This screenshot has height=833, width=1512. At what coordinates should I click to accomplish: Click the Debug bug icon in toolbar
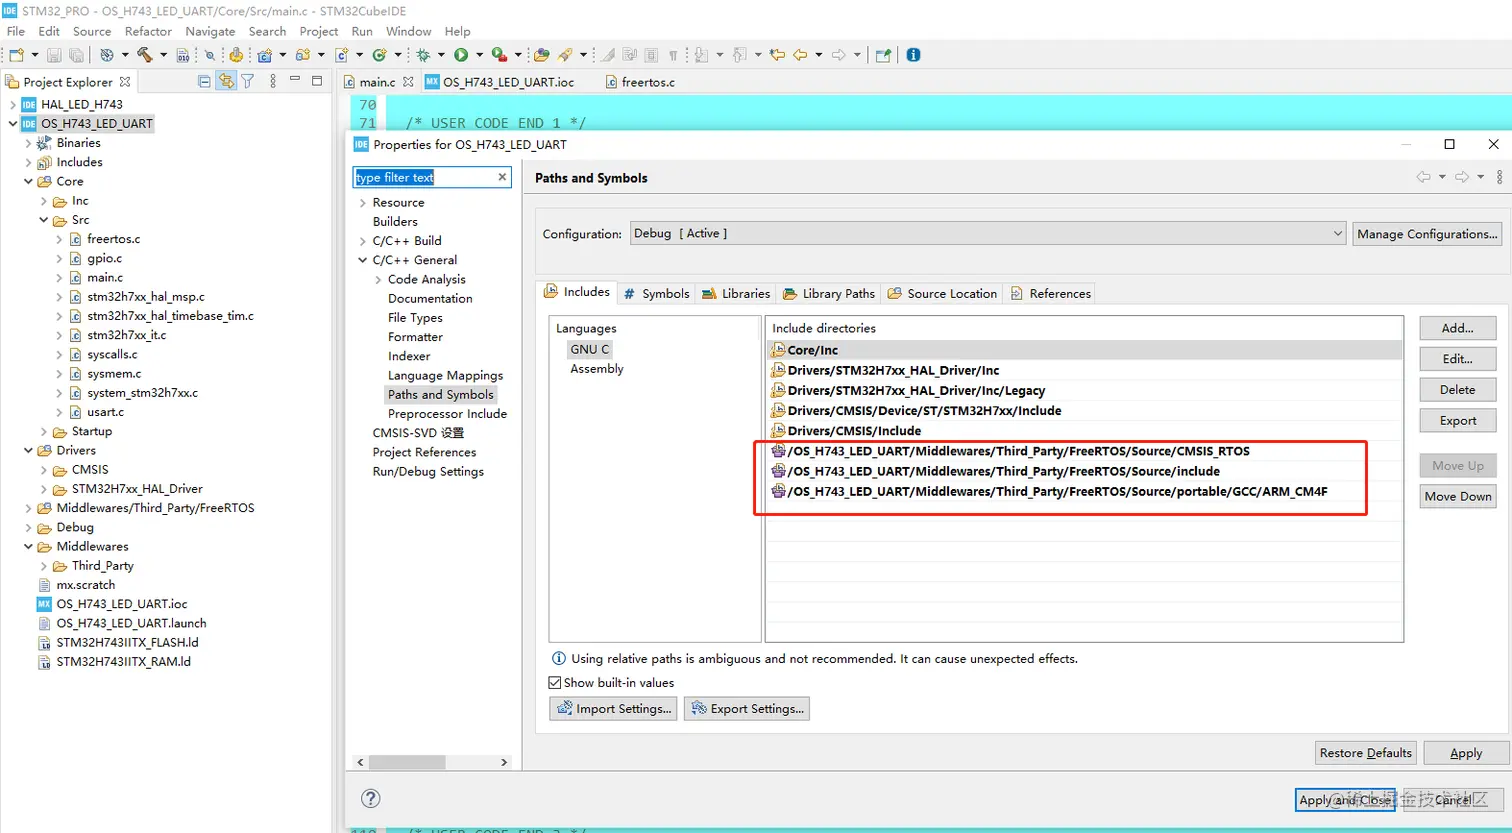pos(423,55)
